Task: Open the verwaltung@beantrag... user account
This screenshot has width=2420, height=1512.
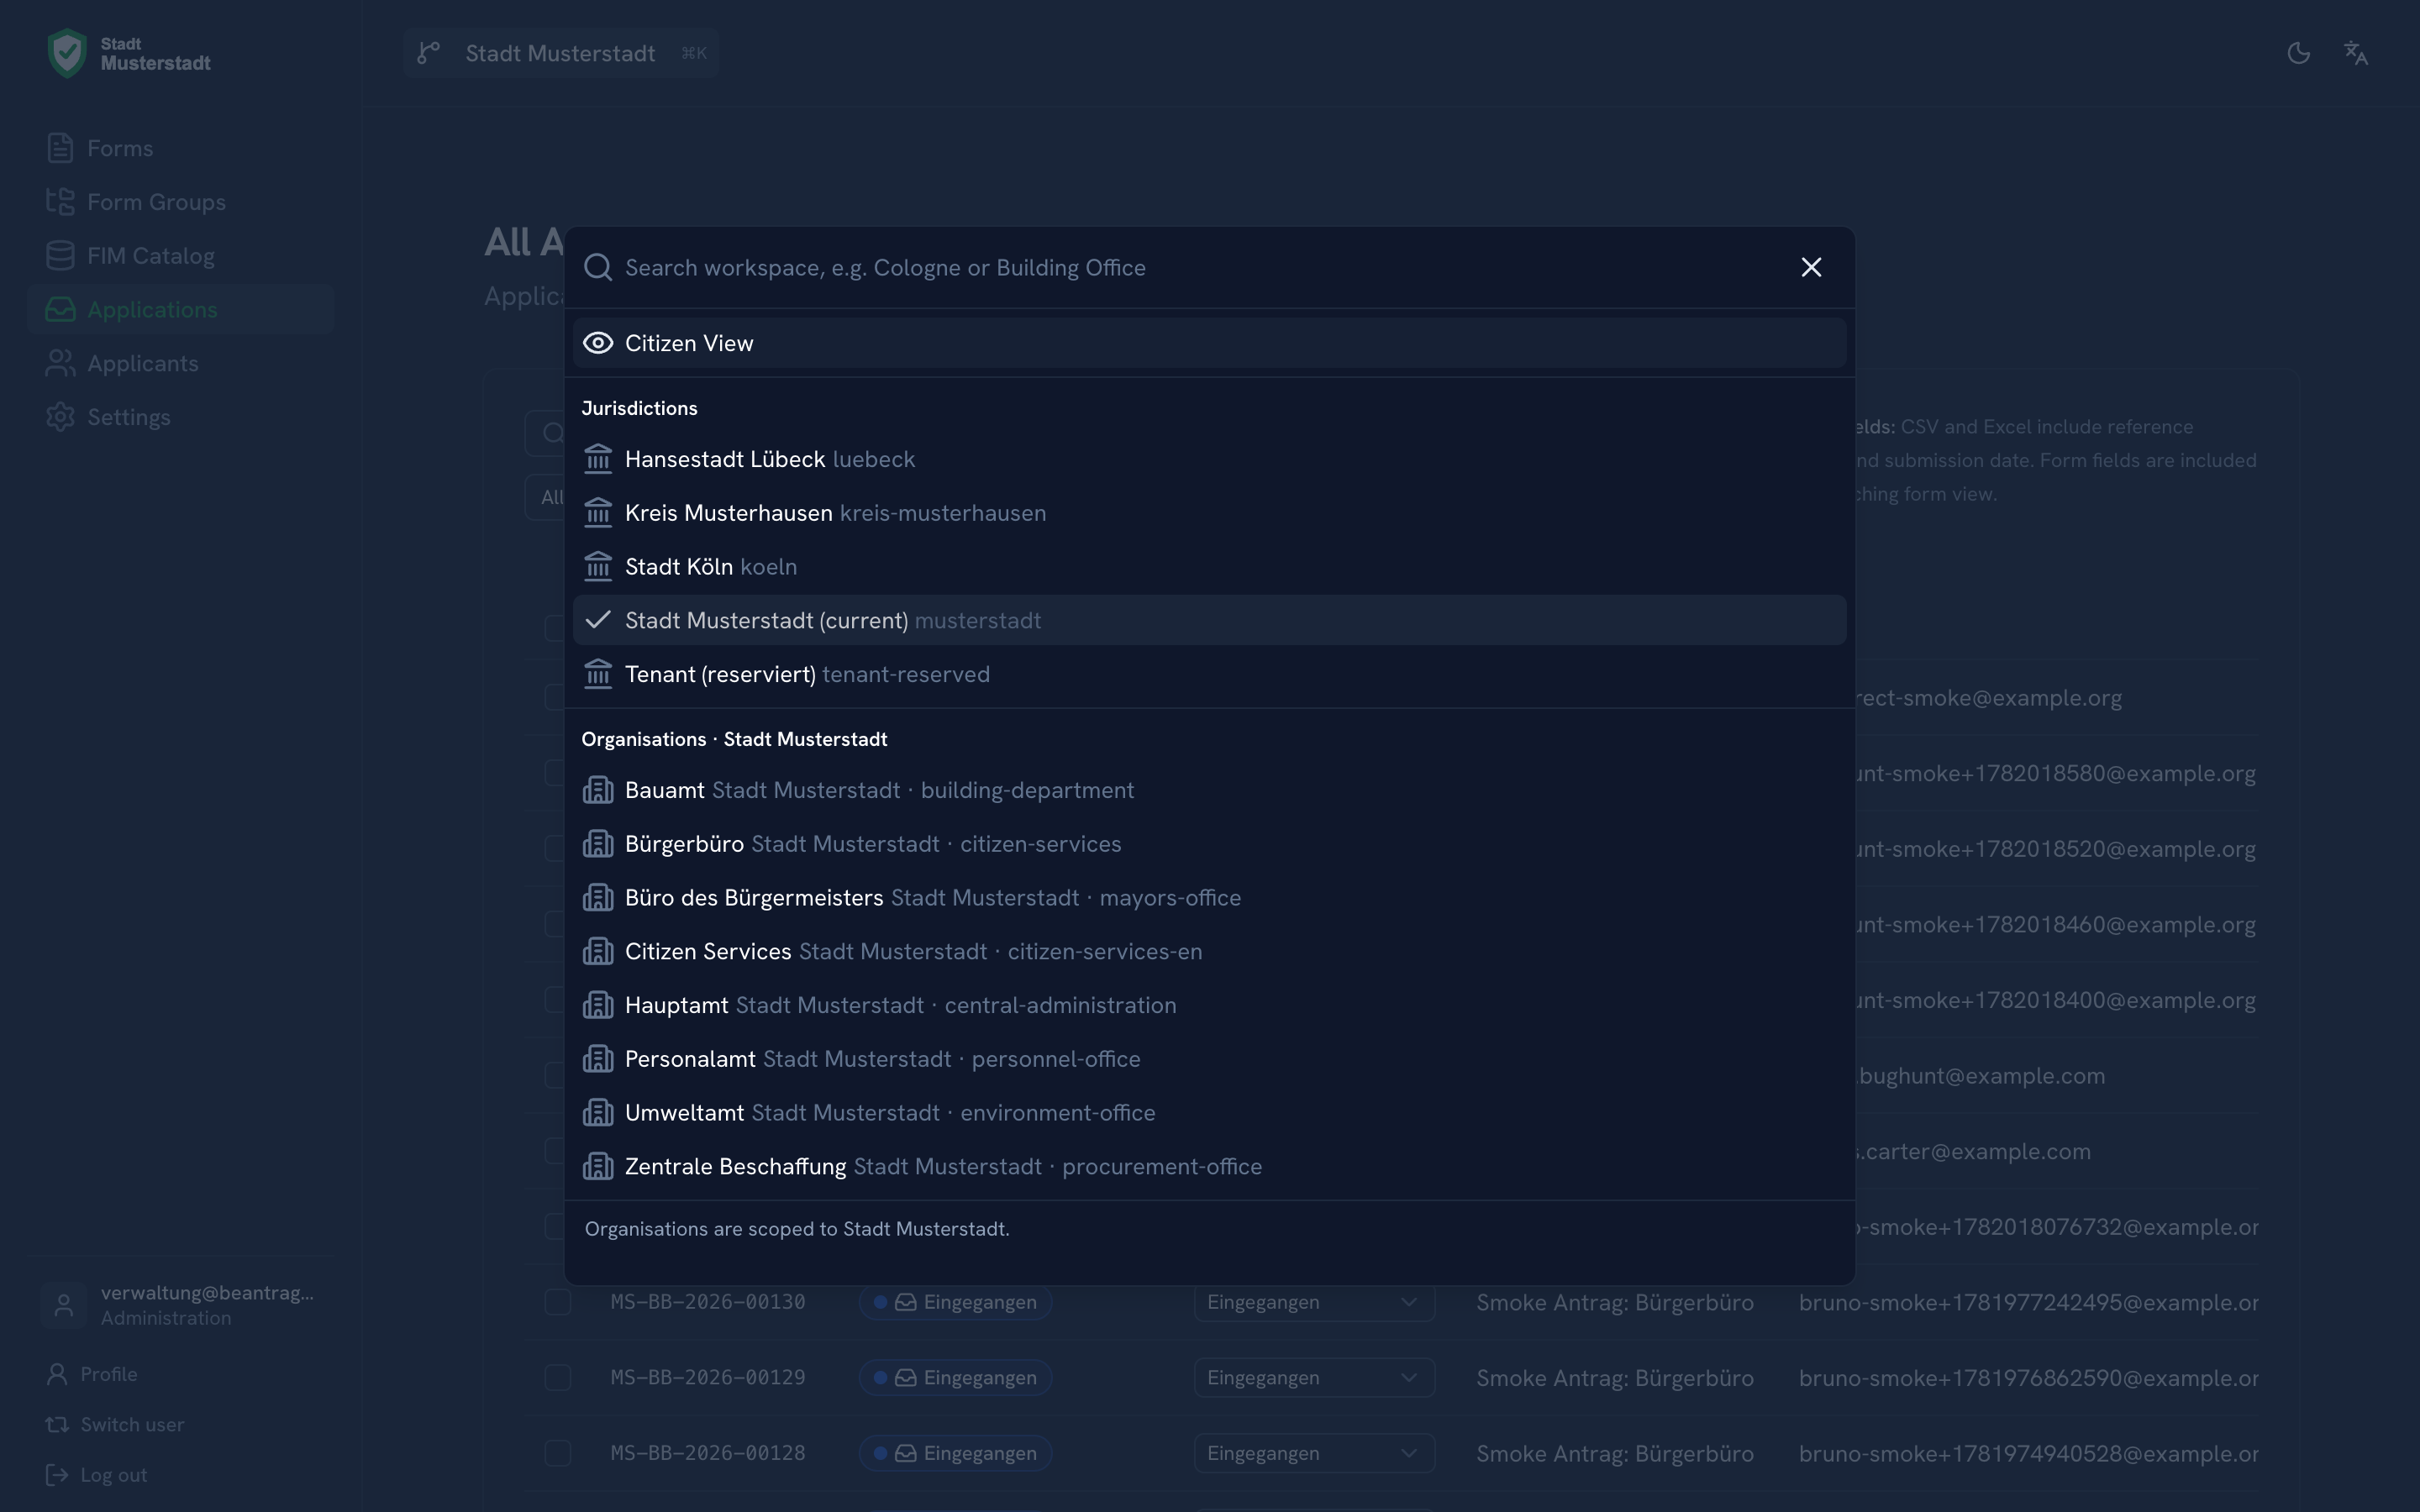Action: click(180, 1305)
